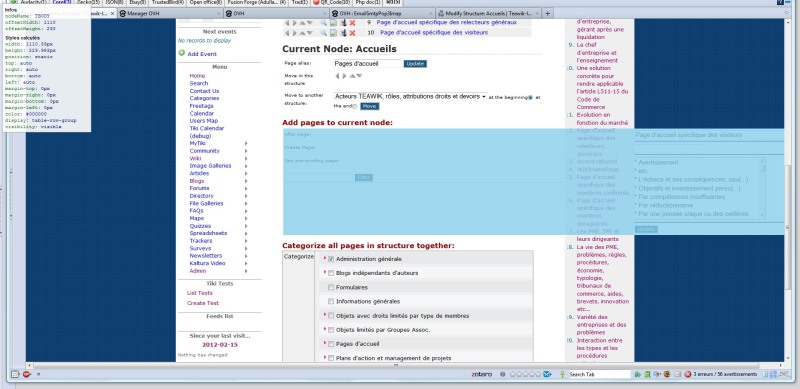The image size is (800, 389).
Task: Click the green Add Event plus icon
Action: pos(181,53)
